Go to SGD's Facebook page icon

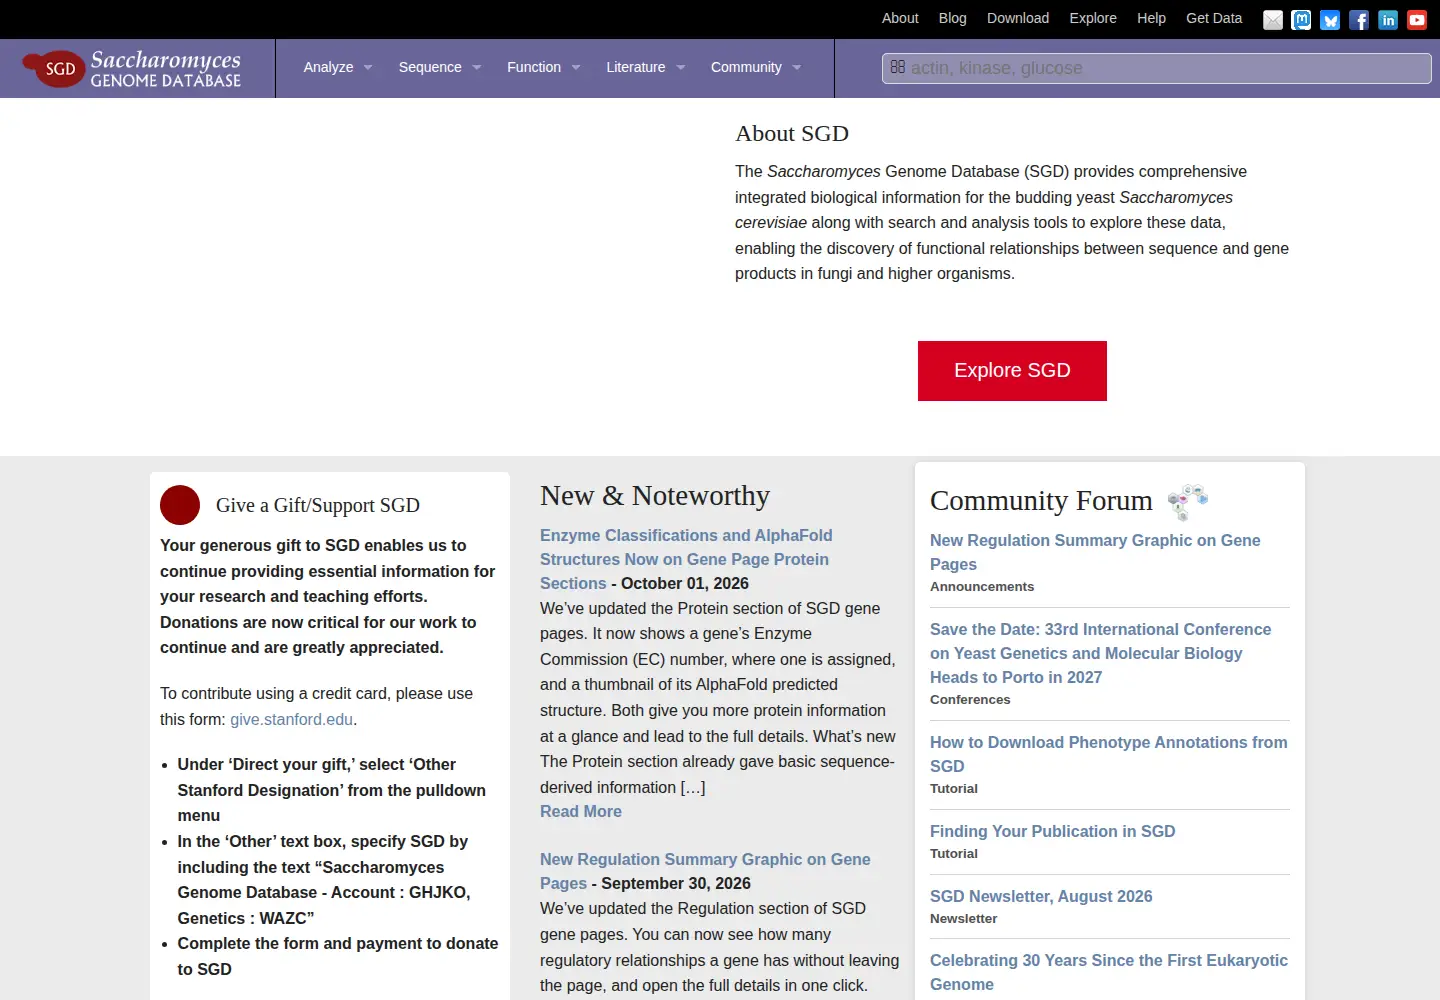(x=1359, y=20)
